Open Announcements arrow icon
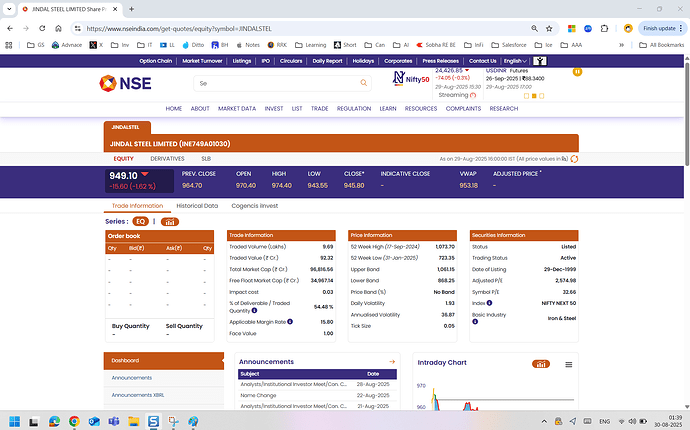The image size is (690, 430). coord(392,362)
